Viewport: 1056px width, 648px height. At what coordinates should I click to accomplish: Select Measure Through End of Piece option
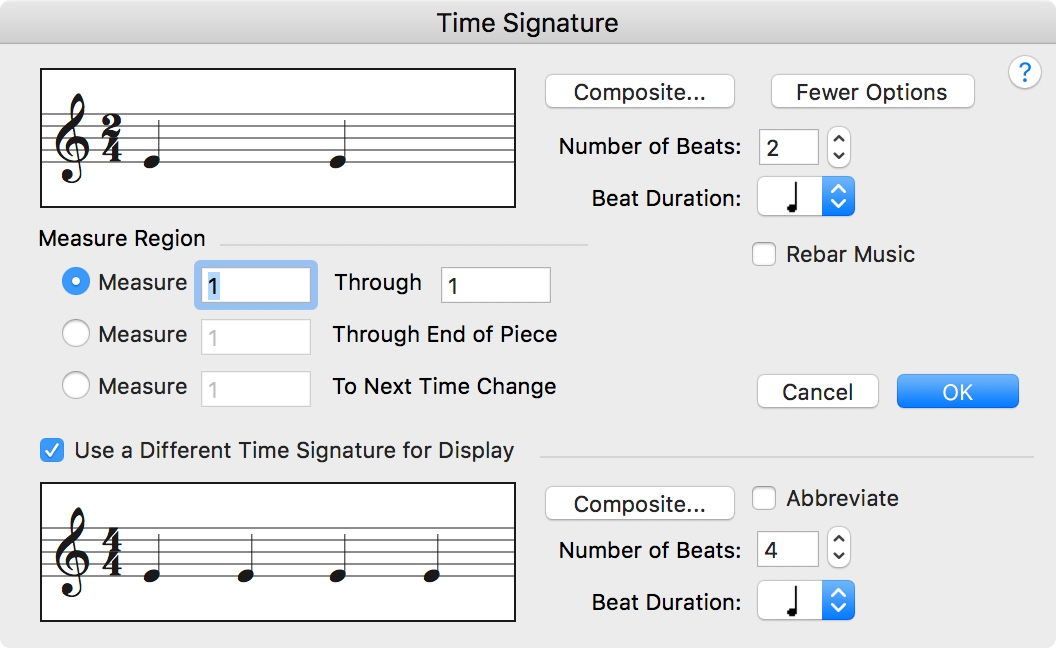(x=76, y=335)
